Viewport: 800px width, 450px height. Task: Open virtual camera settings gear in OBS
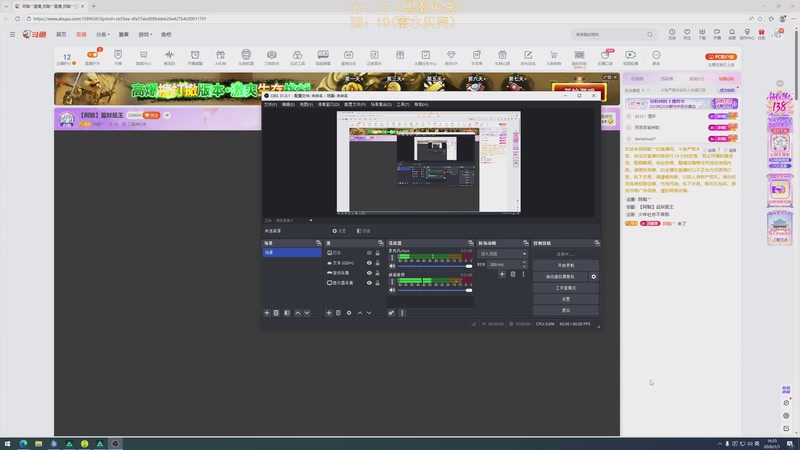point(593,277)
